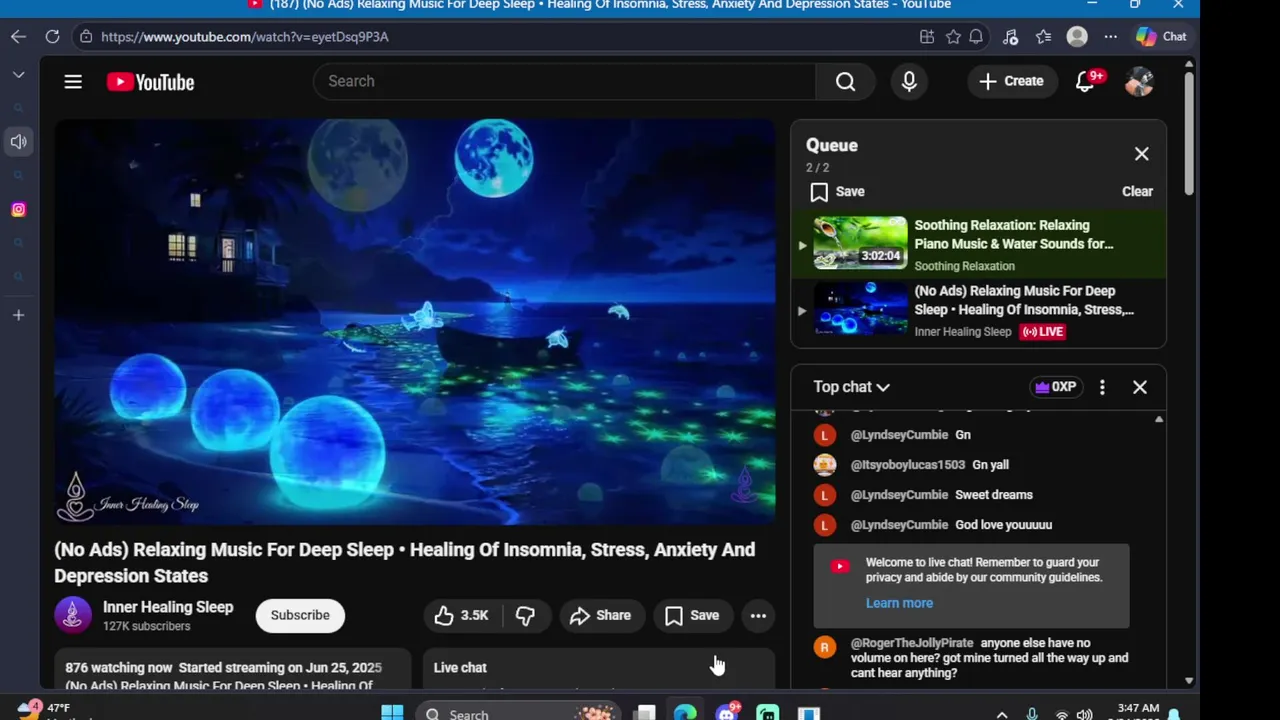Open YouTube notifications bell

(x=1086, y=81)
